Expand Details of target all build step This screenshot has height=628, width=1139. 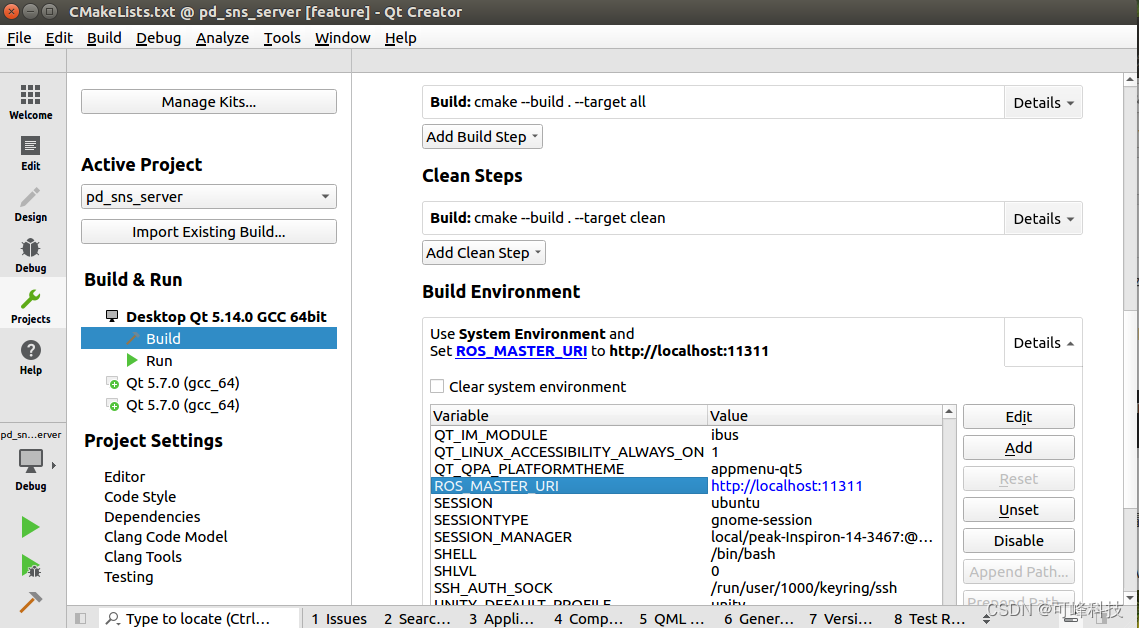coord(1043,102)
